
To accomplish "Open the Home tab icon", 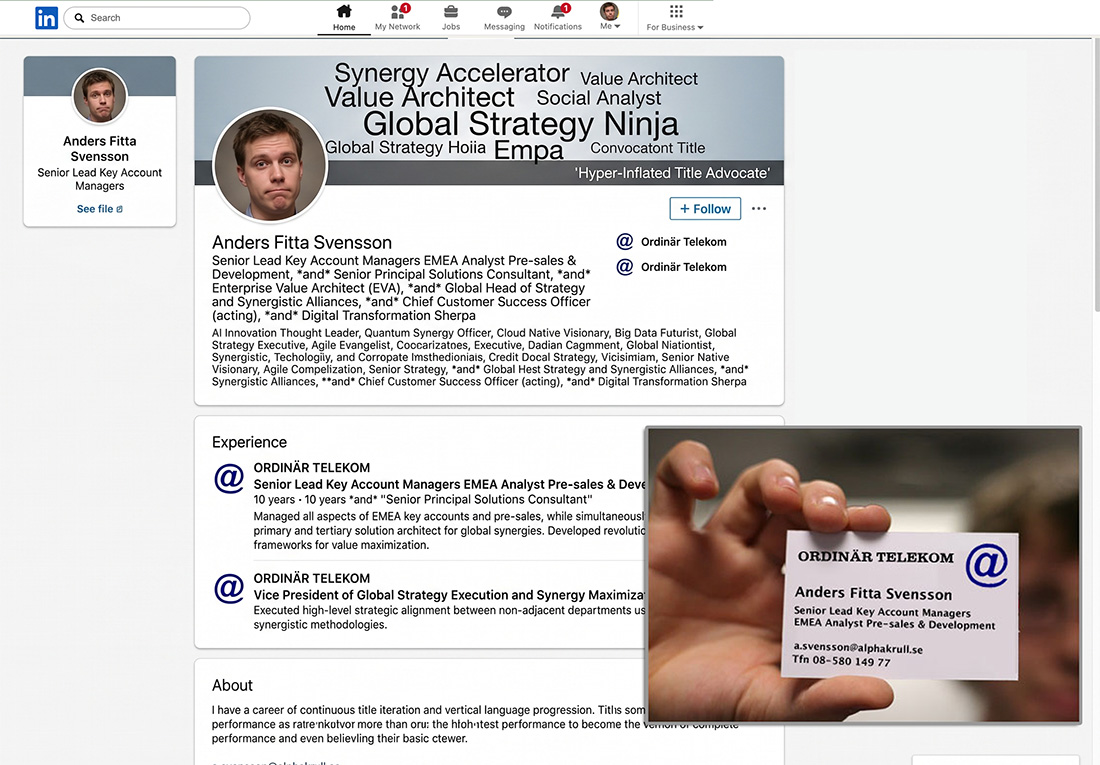I will pos(344,11).
